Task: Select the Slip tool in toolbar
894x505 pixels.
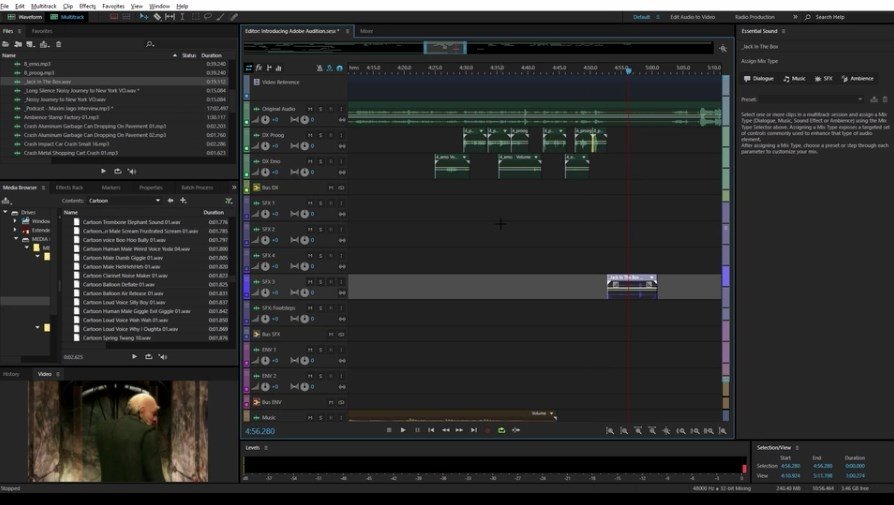Action: click(170, 17)
